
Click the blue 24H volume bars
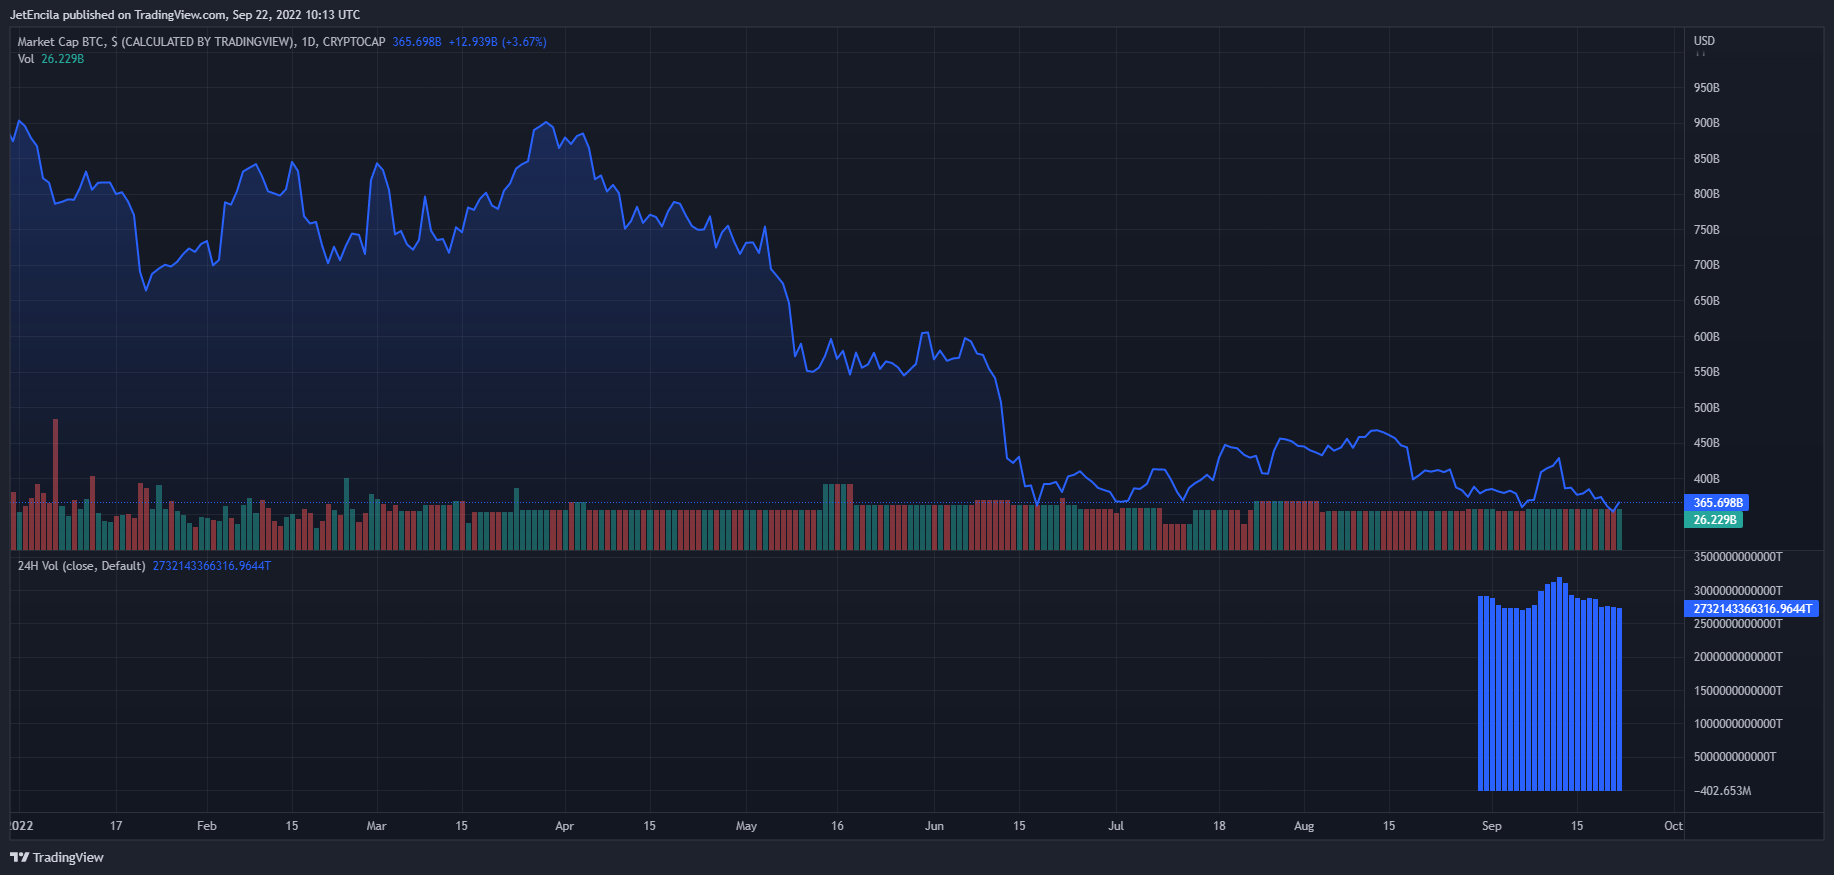[x=1549, y=700]
